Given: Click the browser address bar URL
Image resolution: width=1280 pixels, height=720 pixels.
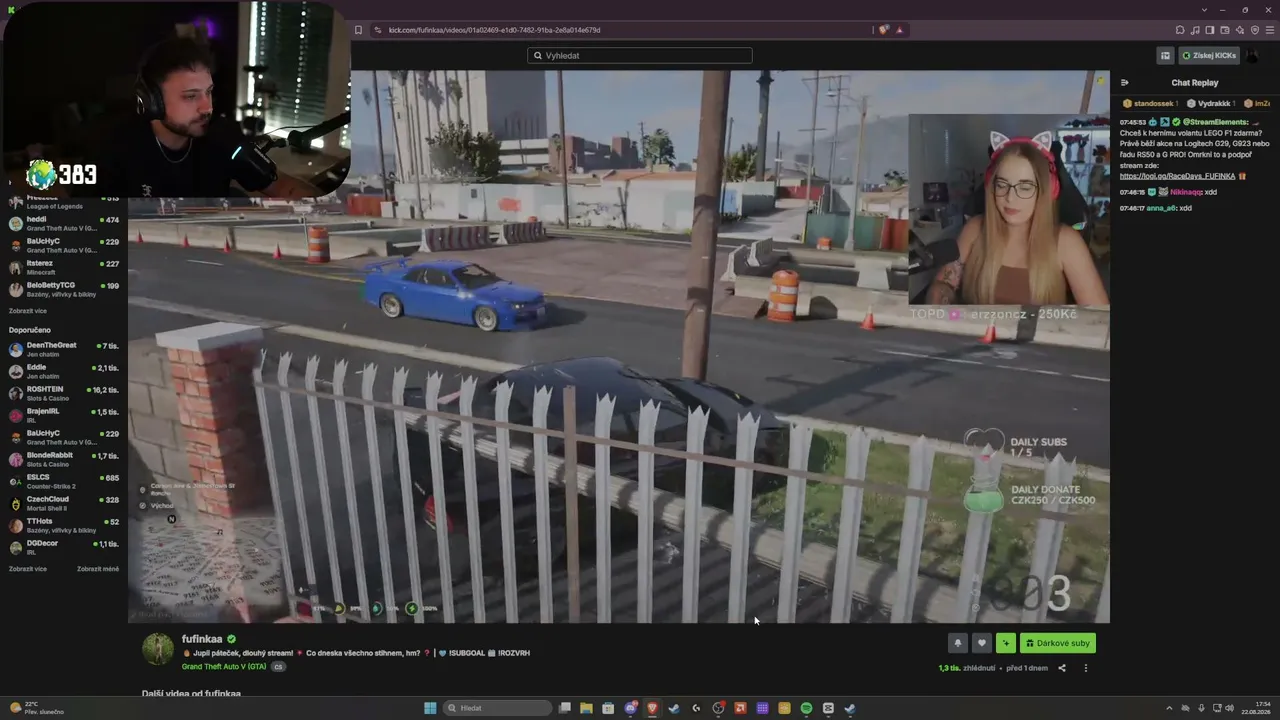Looking at the screenshot, I should pyautogui.click(x=494, y=30).
